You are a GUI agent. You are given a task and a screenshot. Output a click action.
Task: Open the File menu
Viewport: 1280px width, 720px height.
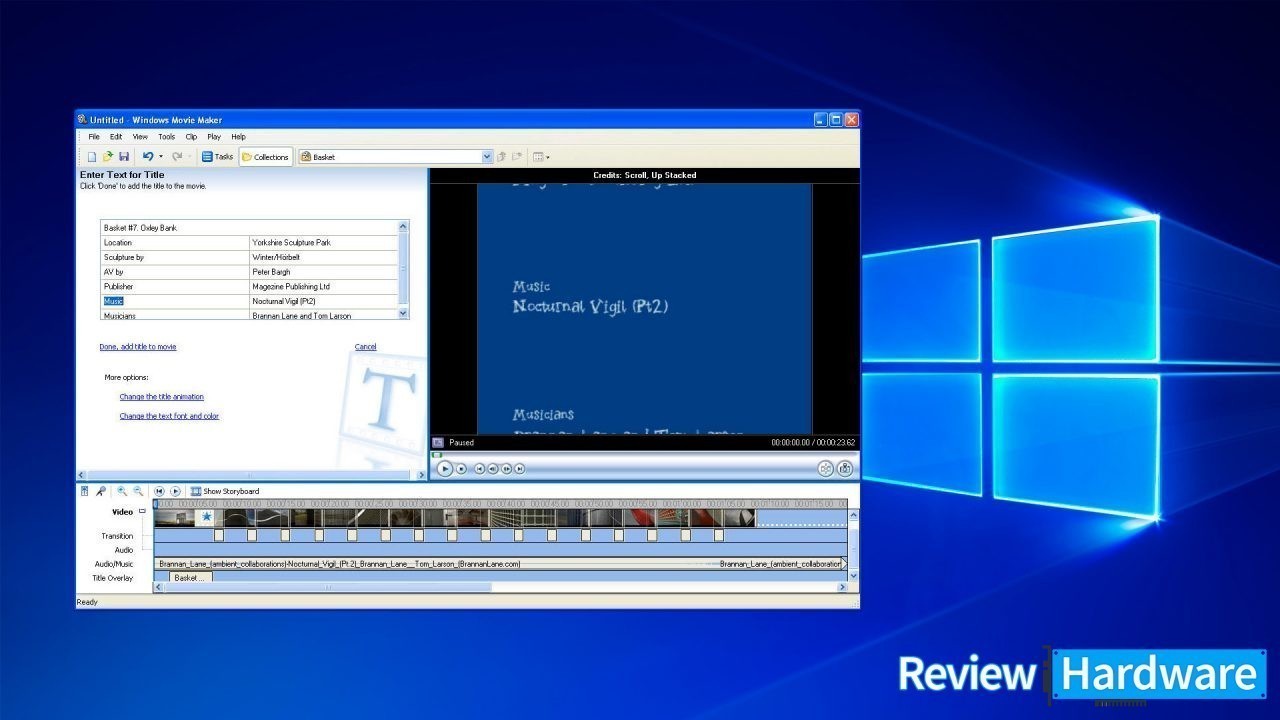(94, 137)
